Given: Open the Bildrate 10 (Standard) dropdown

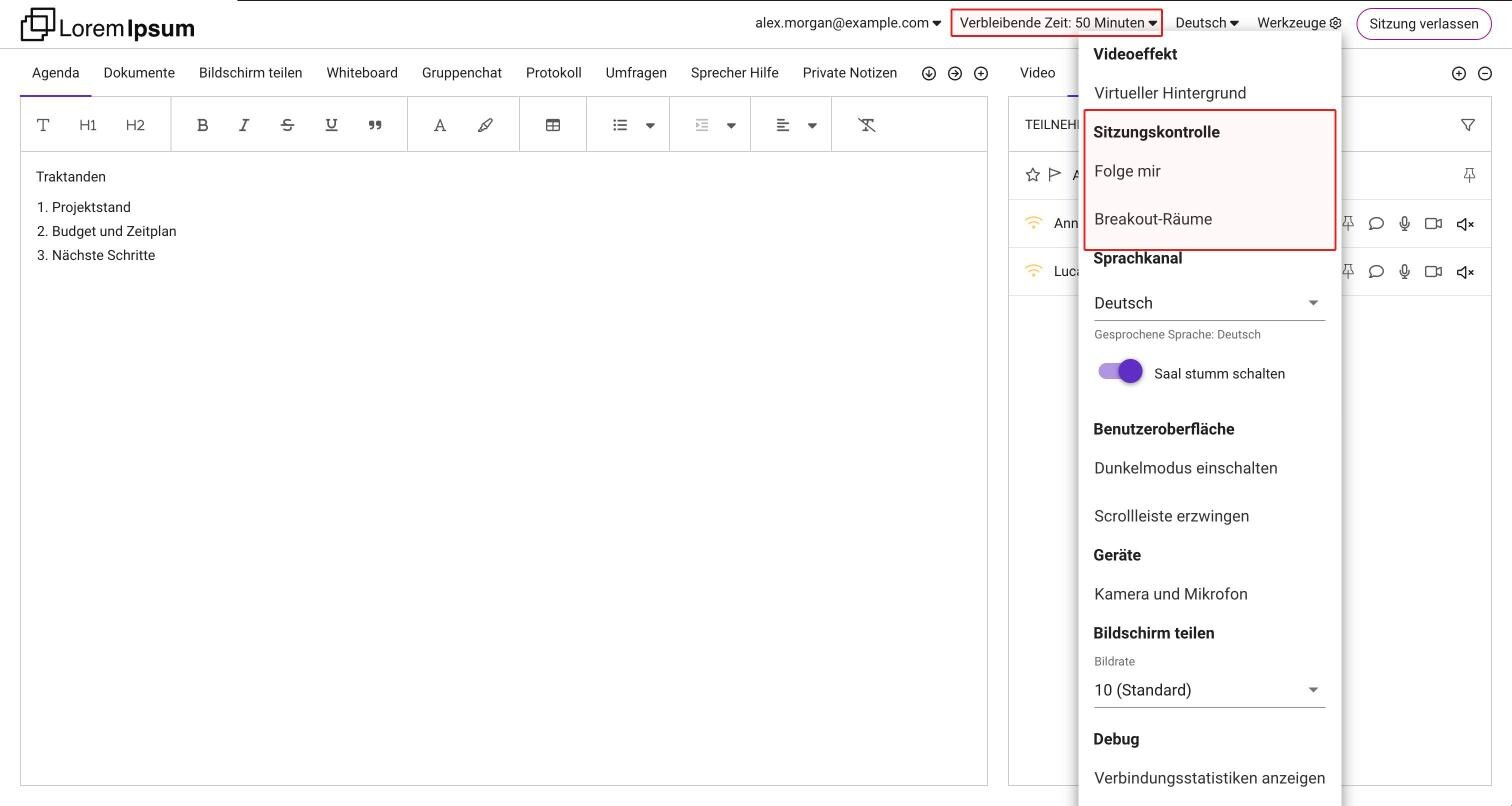Looking at the screenshot, I should 1209,690.
